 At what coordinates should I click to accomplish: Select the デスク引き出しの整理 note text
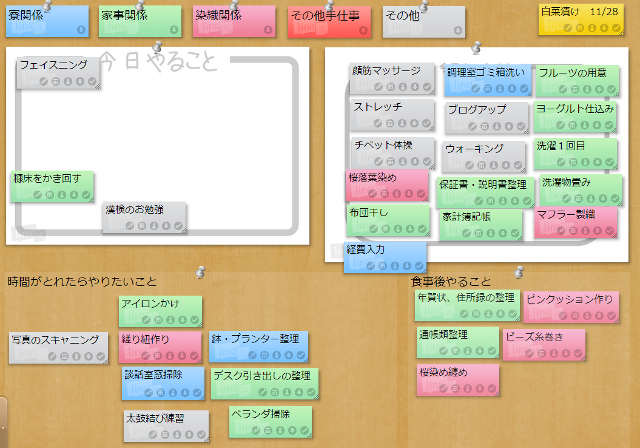(x=262, y=376)
